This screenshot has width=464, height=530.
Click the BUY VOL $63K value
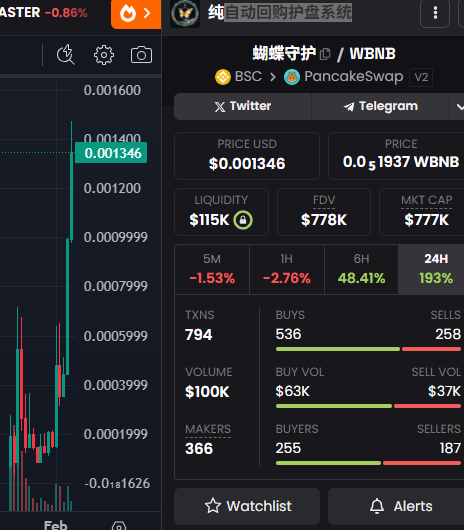[x=292, y=391]
